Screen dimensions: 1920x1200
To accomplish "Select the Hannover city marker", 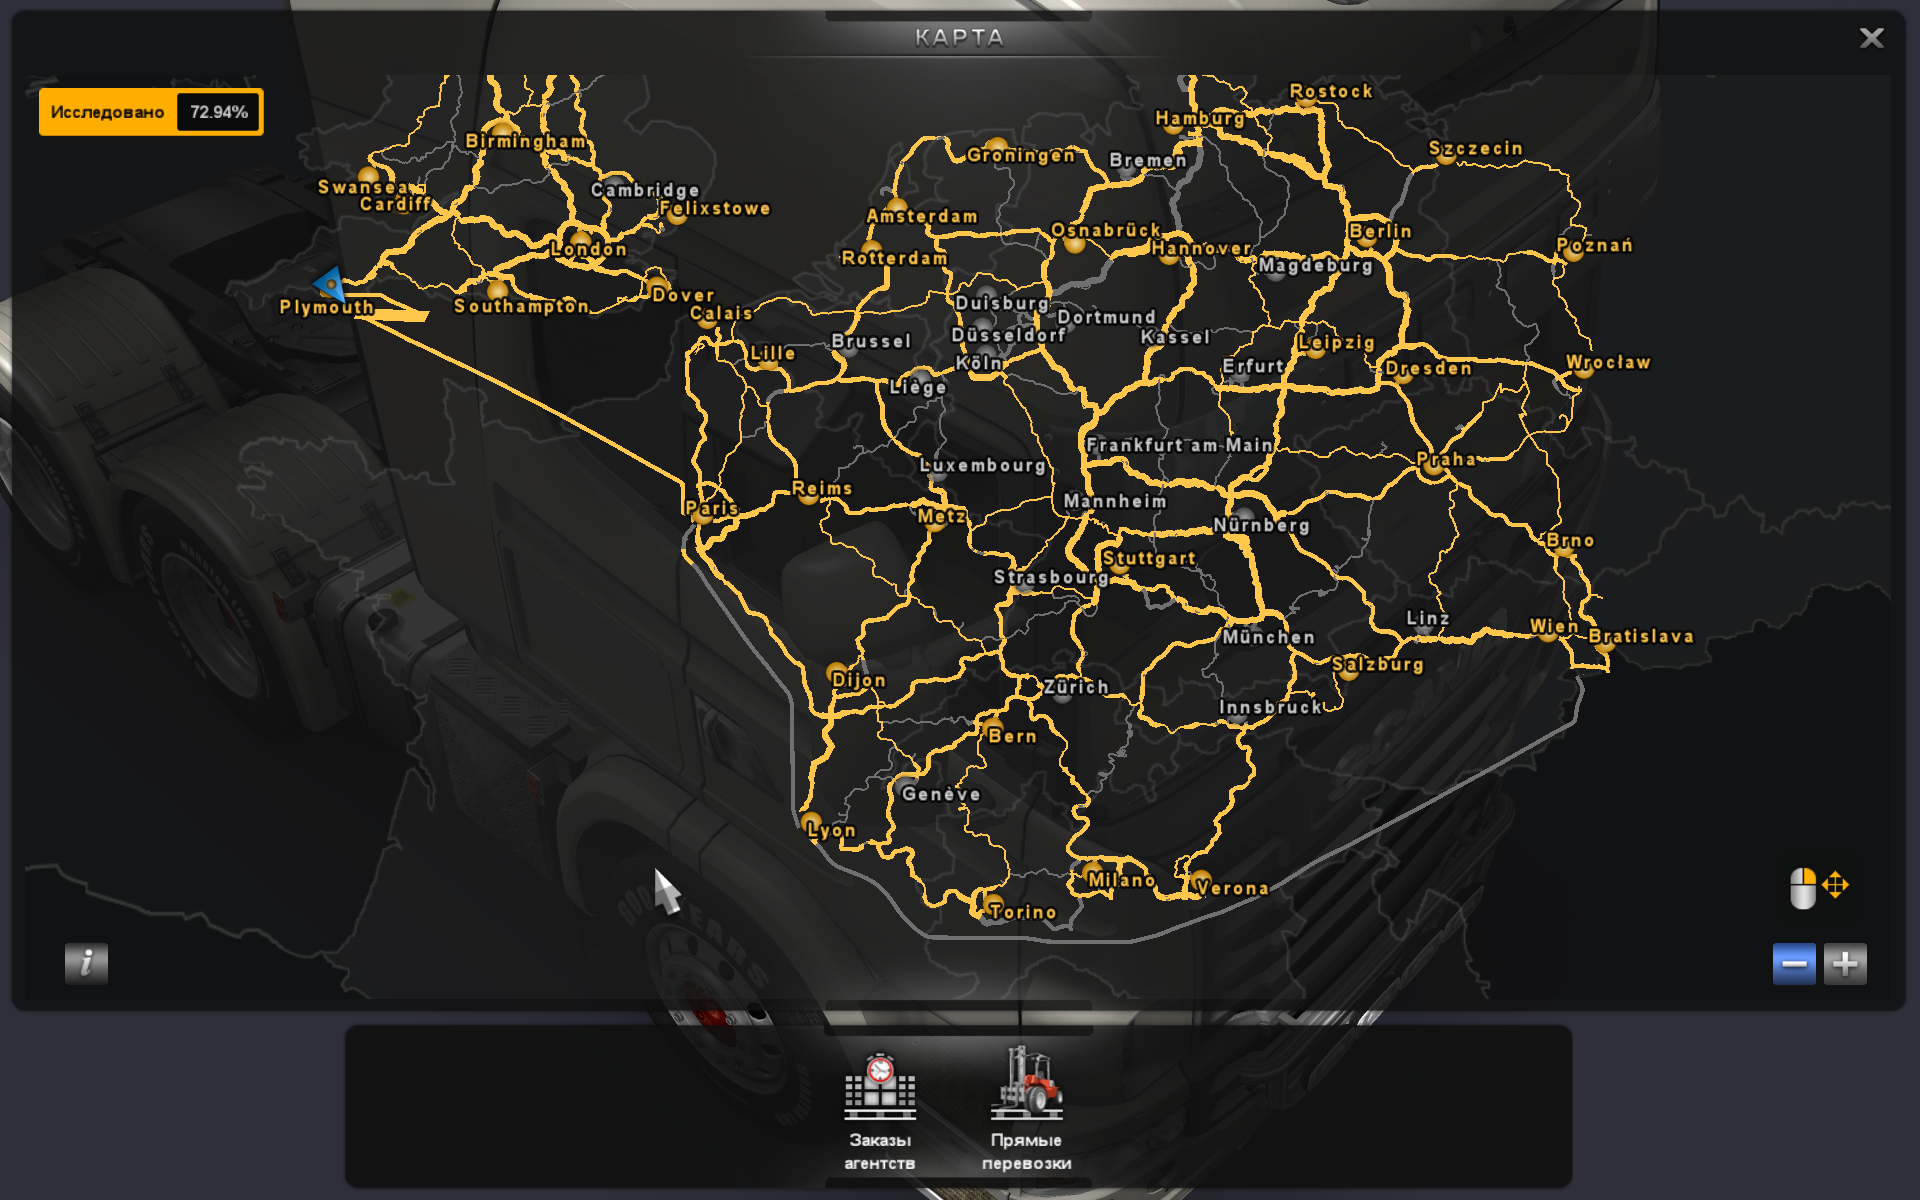I will (x=1168, y=254).
